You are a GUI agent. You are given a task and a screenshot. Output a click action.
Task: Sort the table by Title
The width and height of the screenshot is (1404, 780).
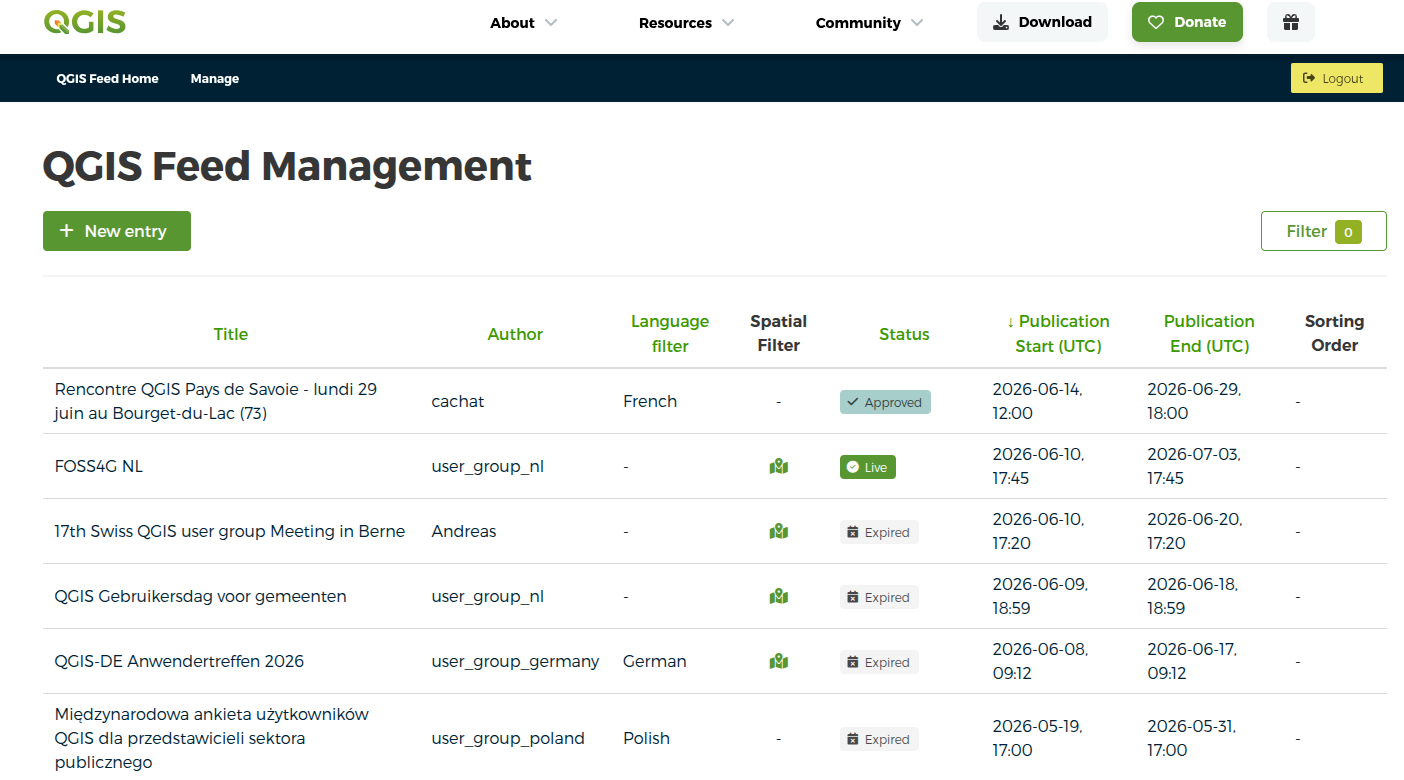(x=231, y=334)
